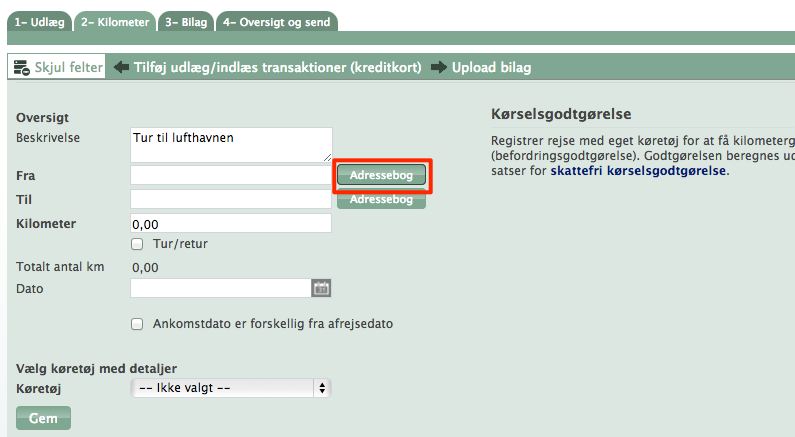Click the left arrow icon before Tilføj udlæg

pos(121,67)
